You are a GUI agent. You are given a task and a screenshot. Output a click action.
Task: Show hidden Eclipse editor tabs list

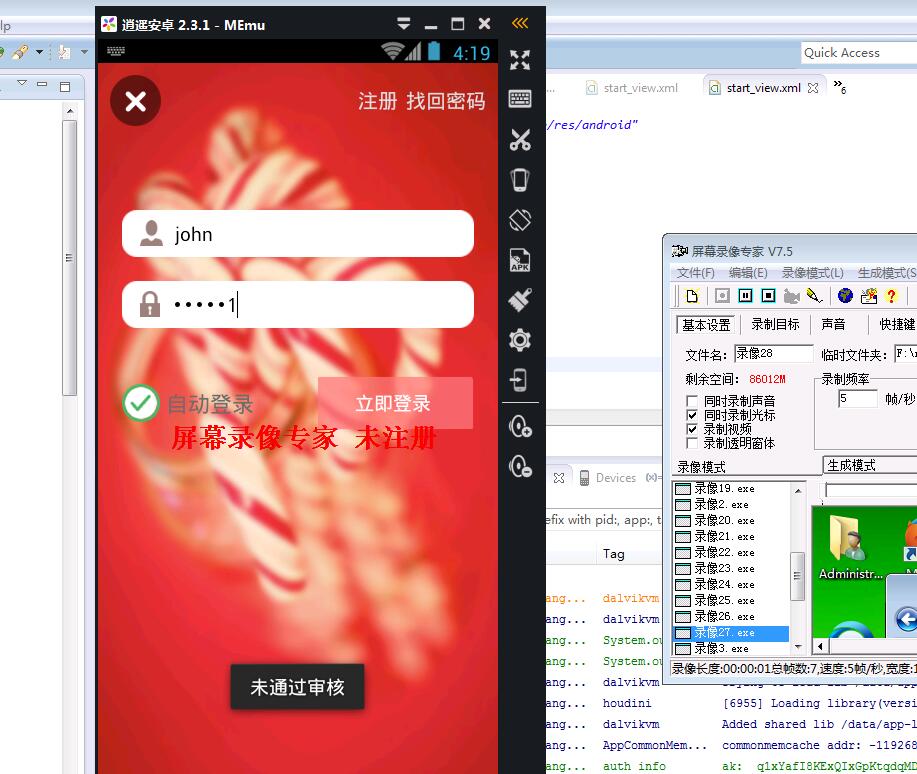840,86
